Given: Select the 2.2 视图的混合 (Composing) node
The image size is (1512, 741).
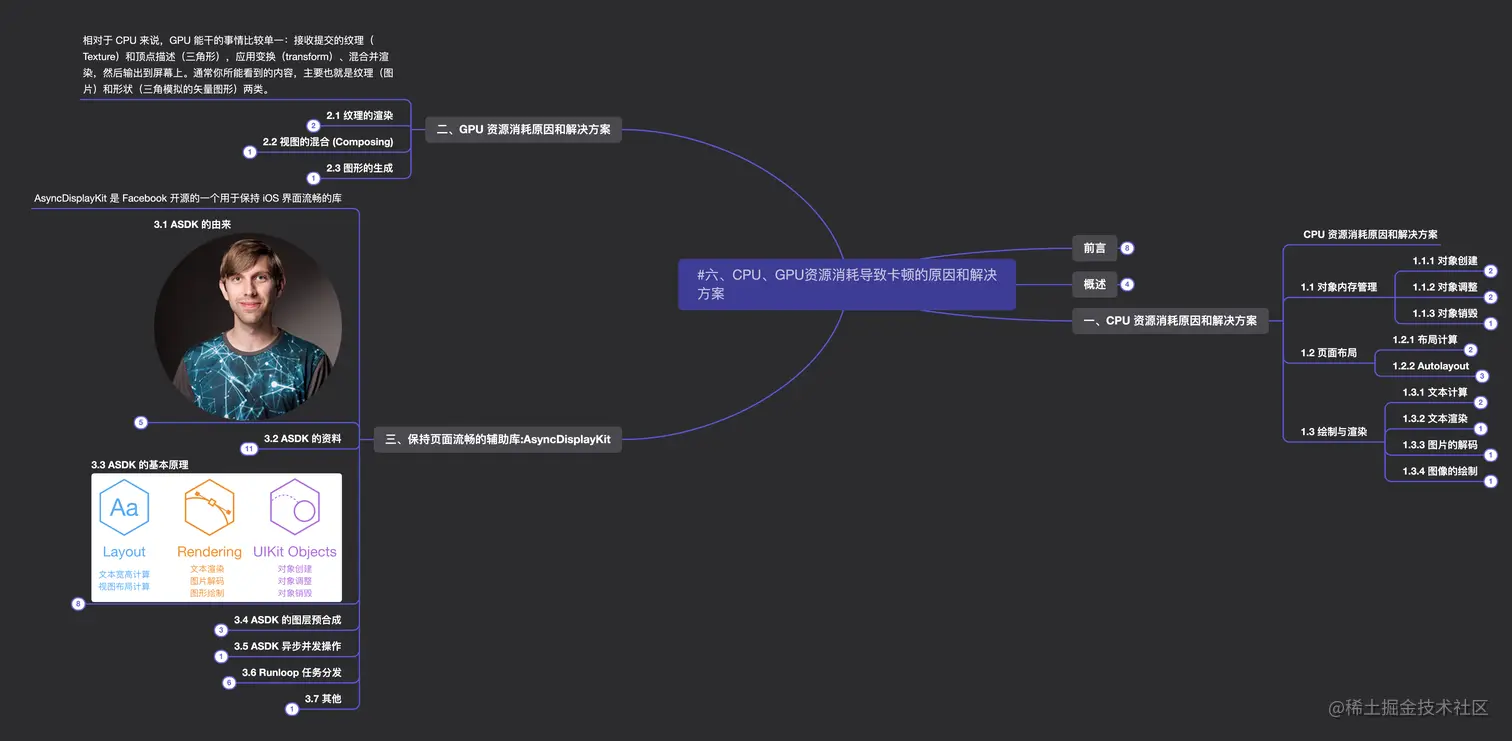Looking at the screenshot, I should 328,142.
